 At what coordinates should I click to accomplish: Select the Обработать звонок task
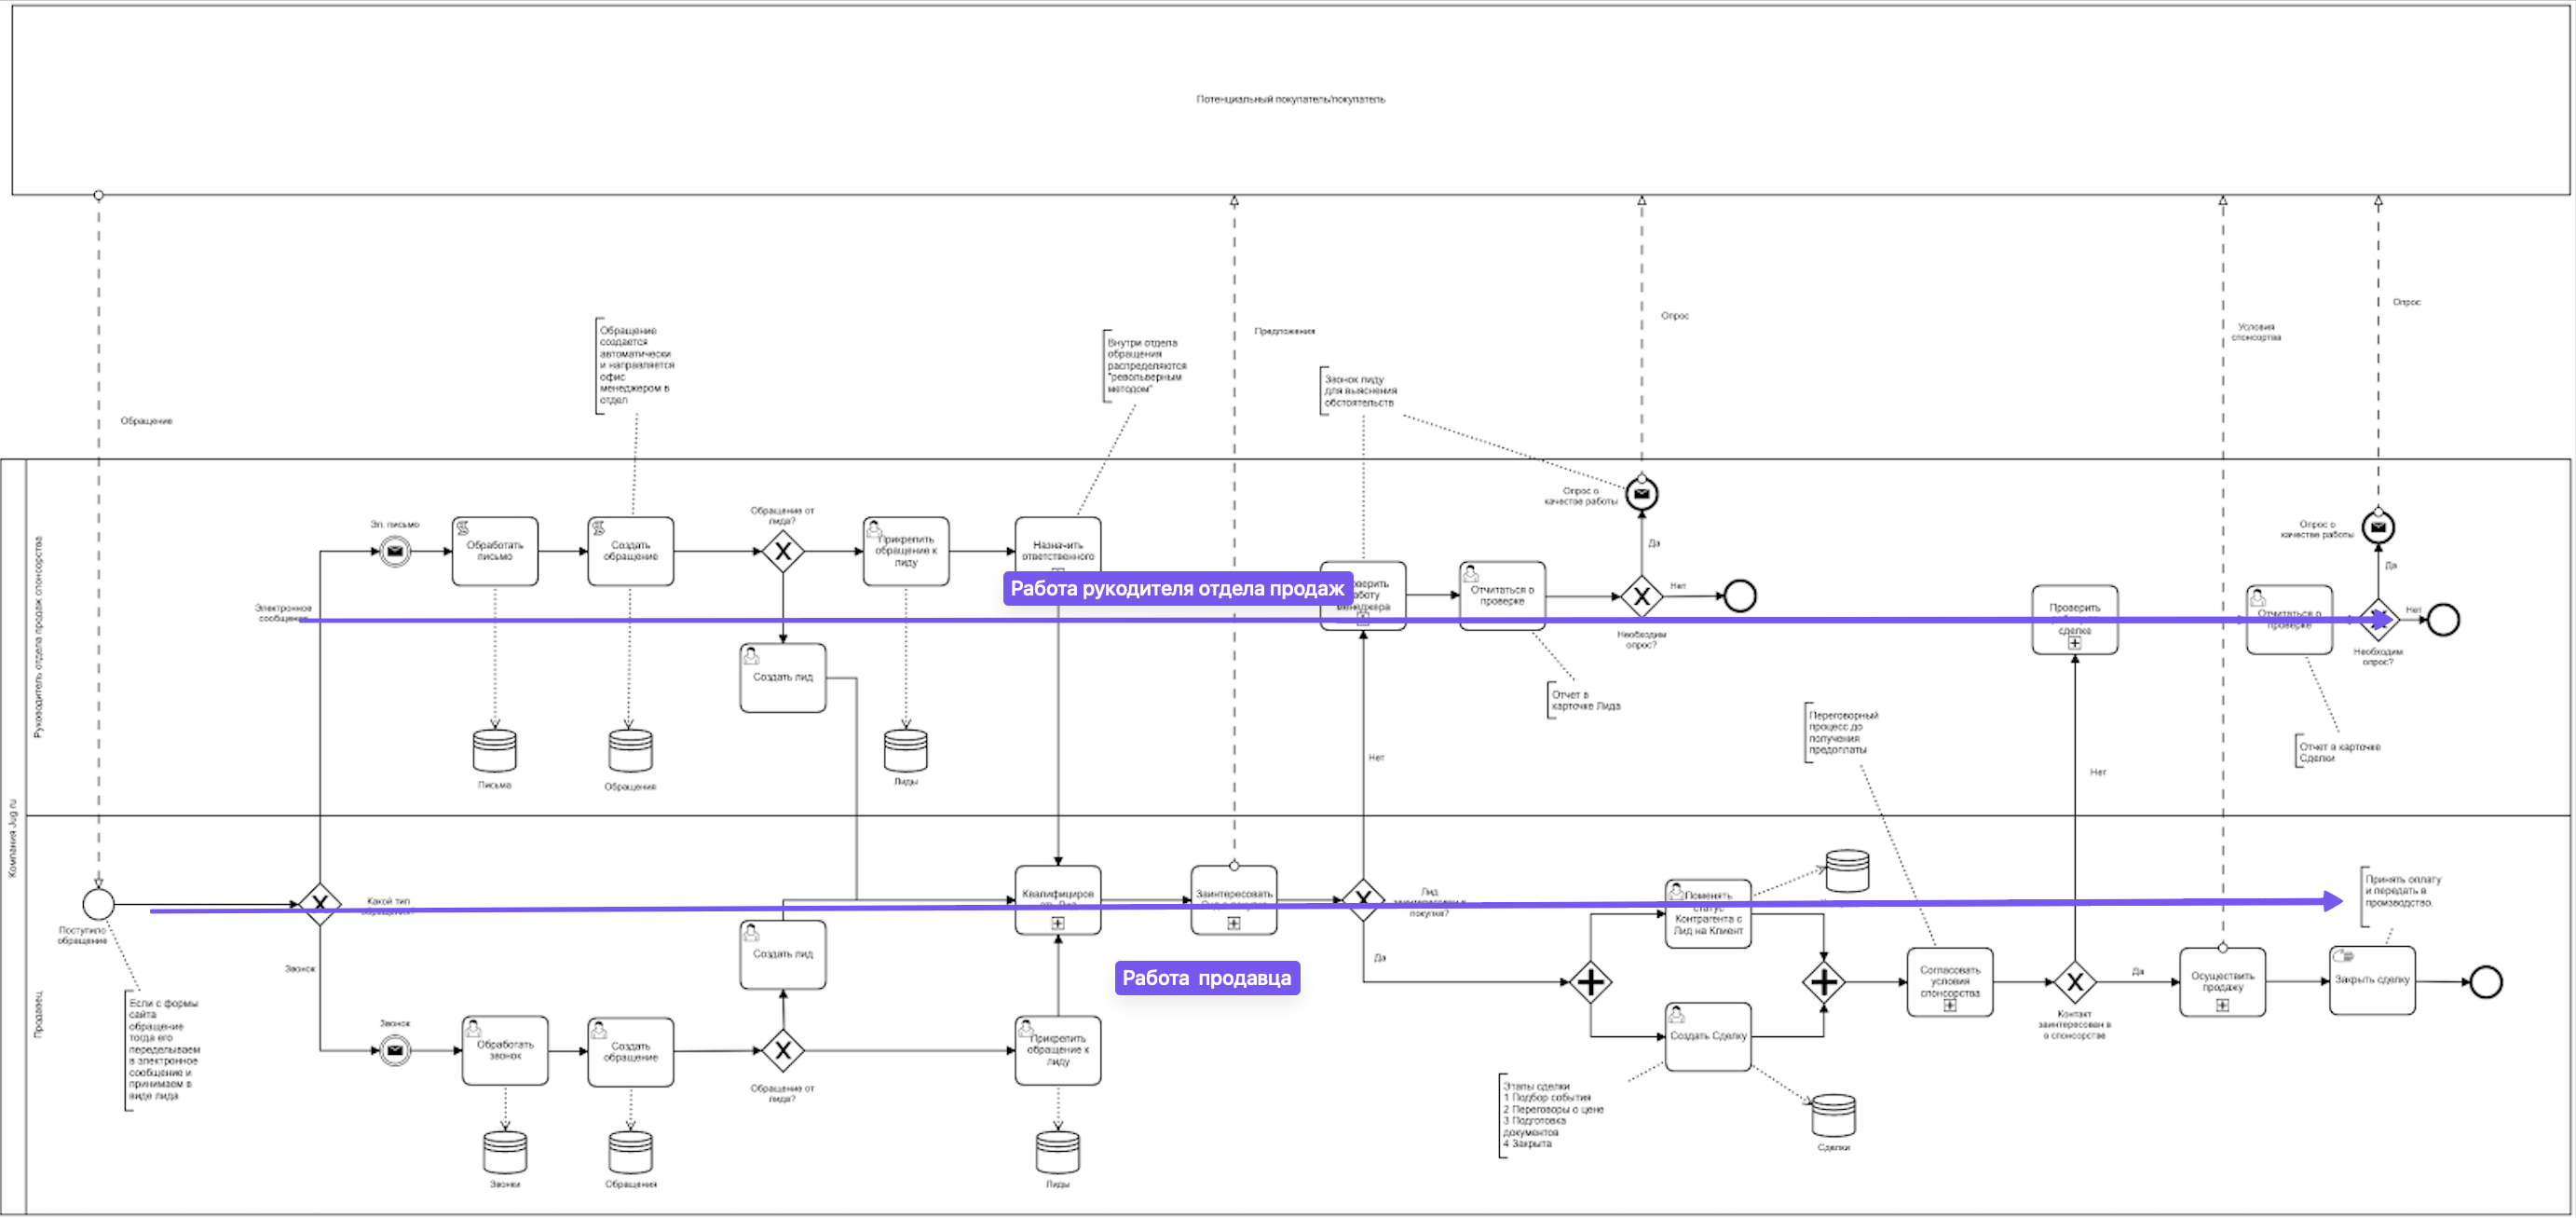click(x=505, y=1050)
